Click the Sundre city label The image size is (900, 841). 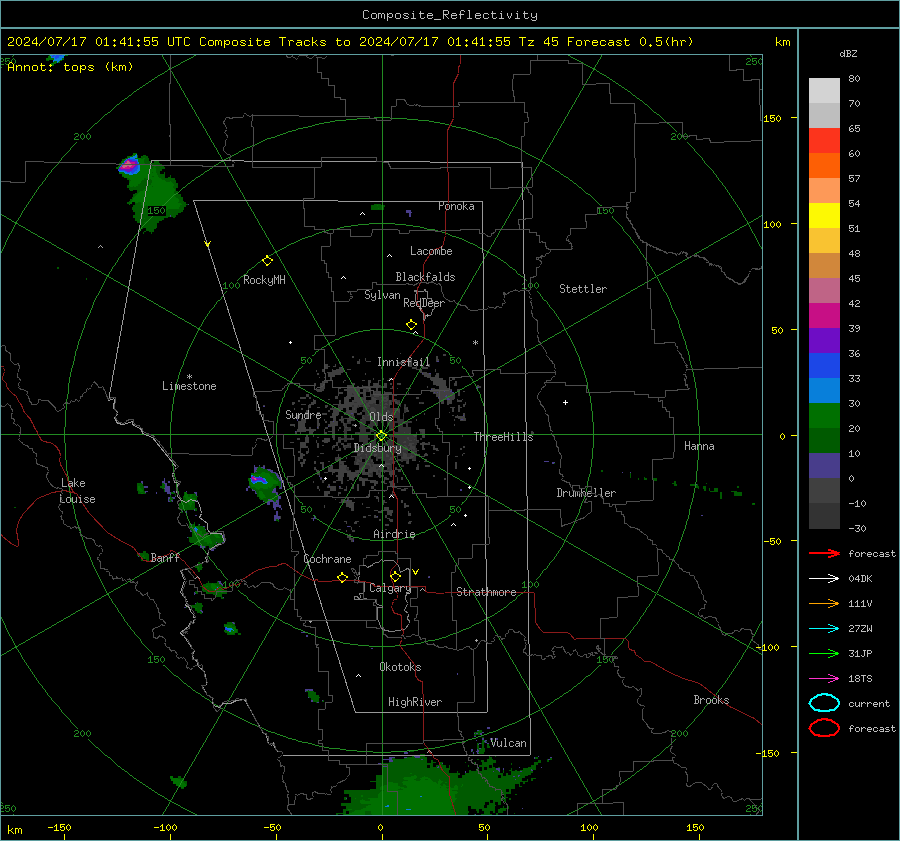point(303,414)
